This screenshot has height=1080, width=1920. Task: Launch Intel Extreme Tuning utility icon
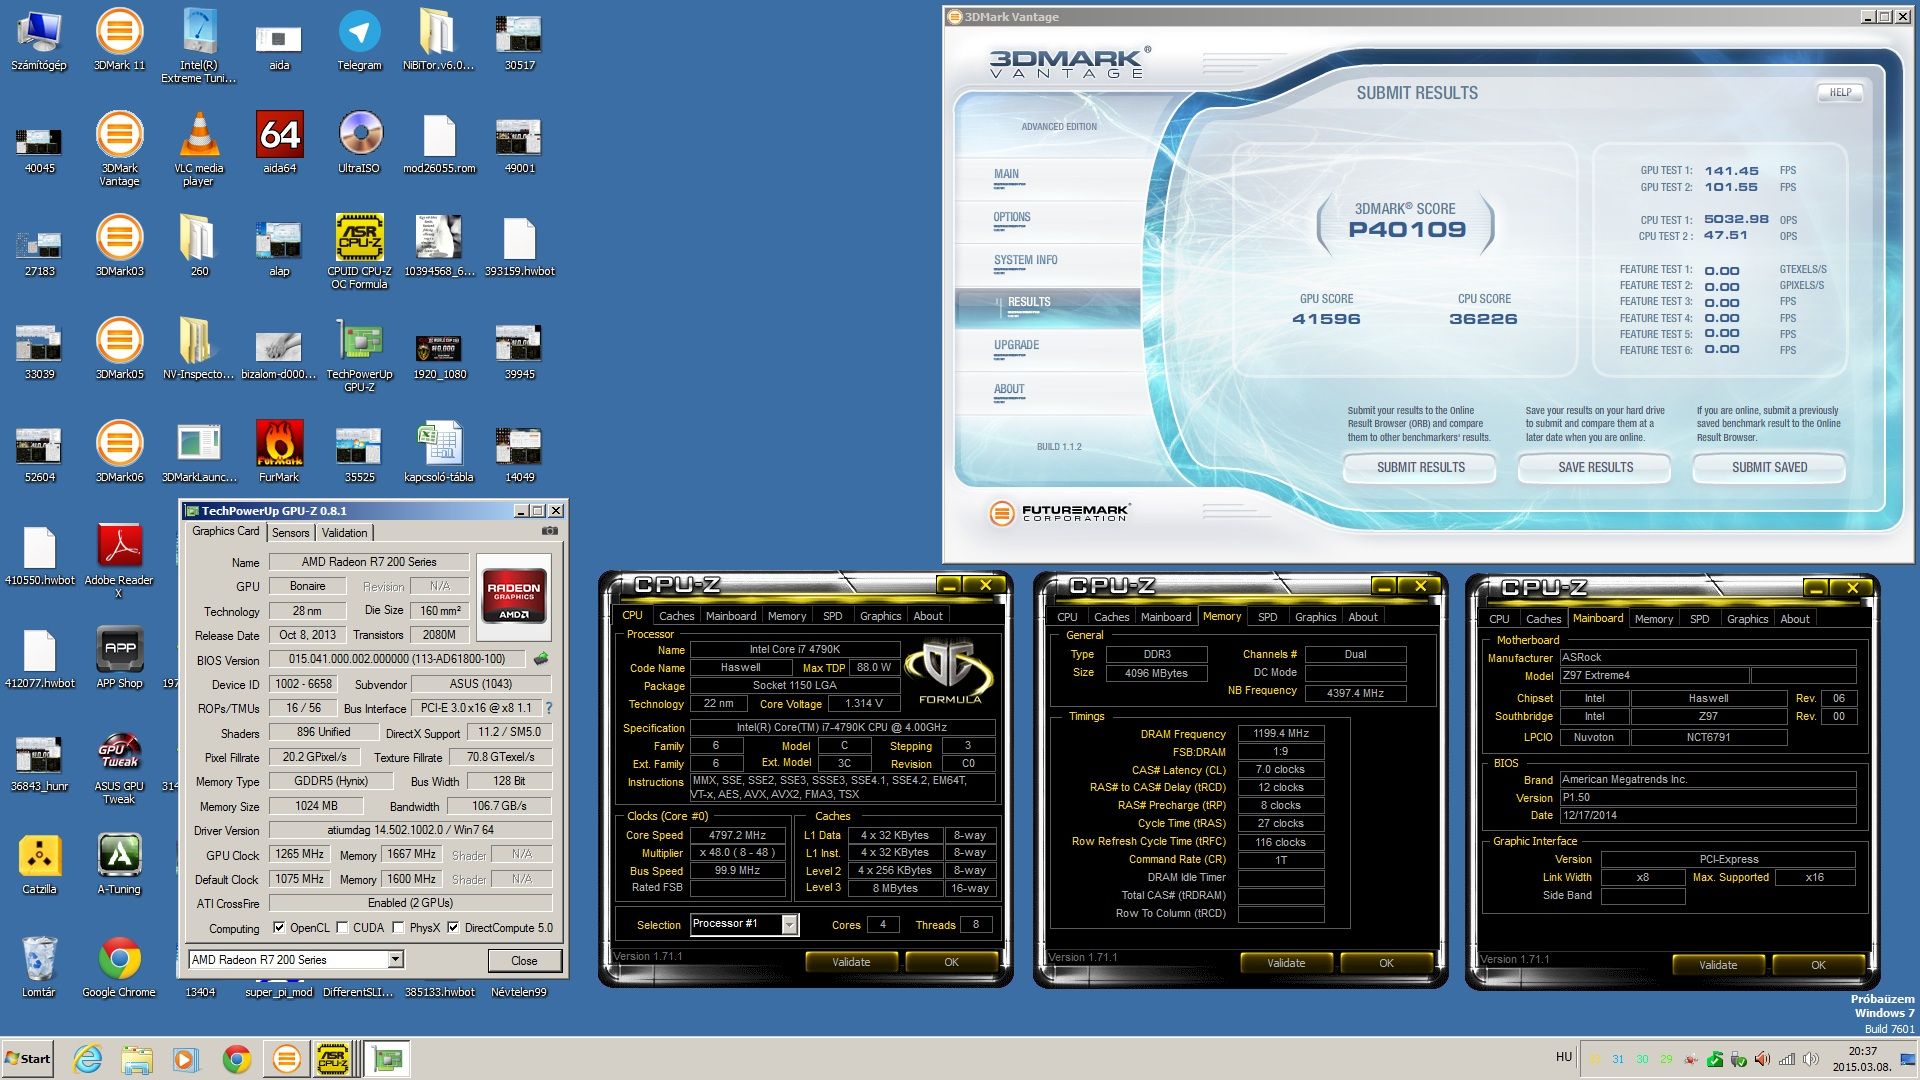click(199, 45)
